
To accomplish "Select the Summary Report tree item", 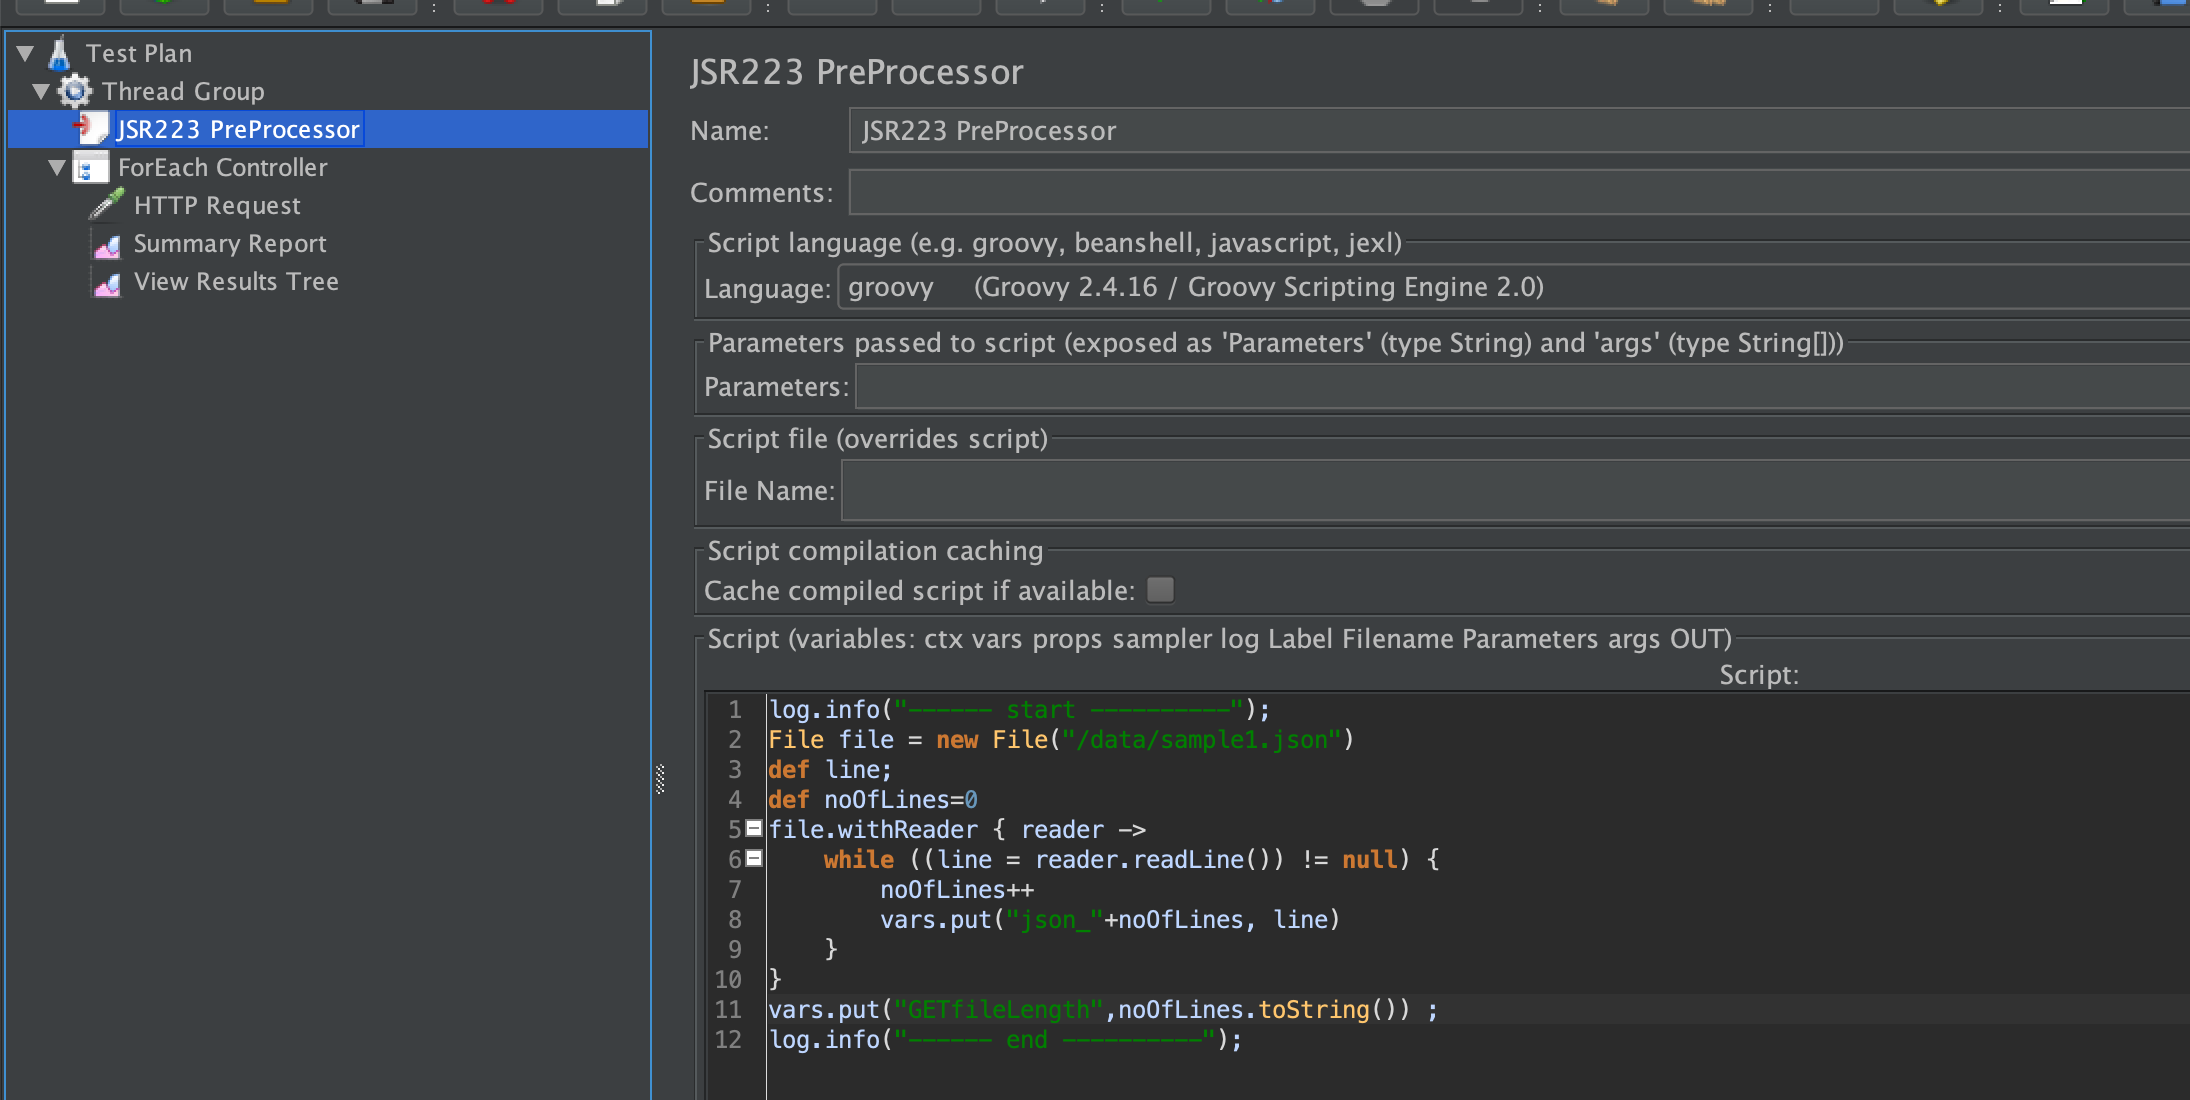I will (230, 243).
